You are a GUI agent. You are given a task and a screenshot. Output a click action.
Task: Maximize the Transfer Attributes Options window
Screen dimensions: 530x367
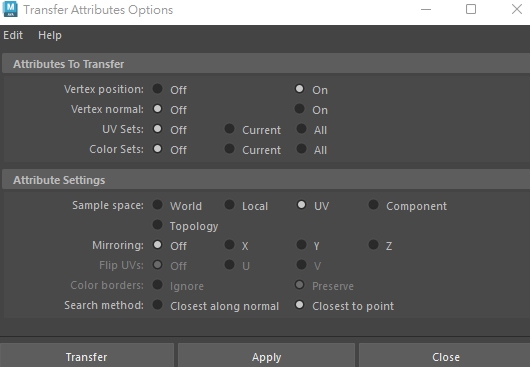pyautogui.click(x=471, y=9)
